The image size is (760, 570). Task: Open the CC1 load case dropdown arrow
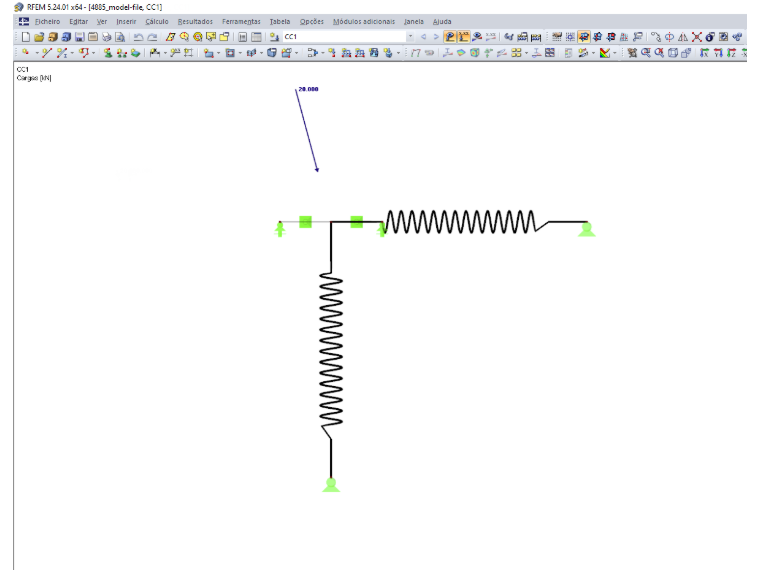coord(411,37)
